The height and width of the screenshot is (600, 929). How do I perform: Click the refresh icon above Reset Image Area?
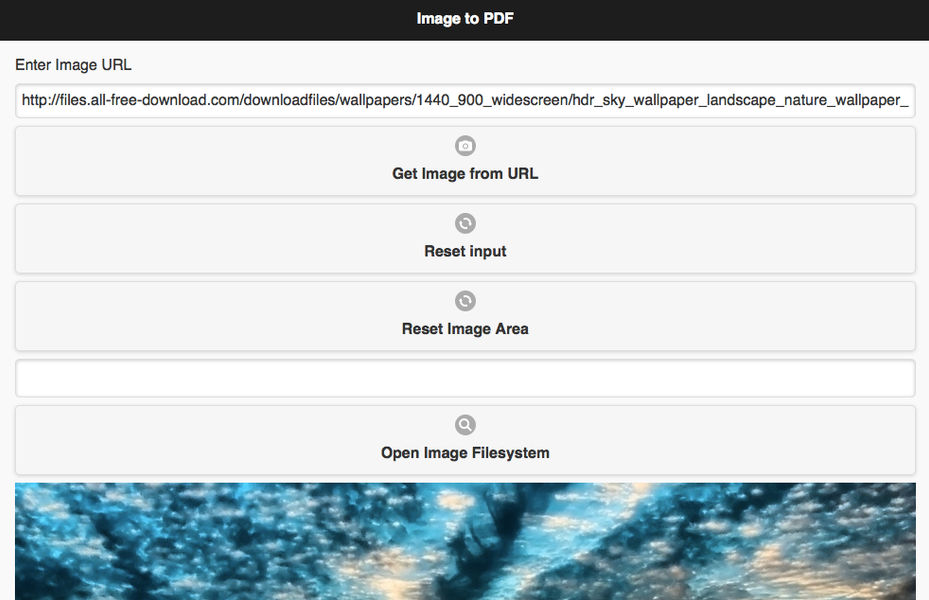465,301
